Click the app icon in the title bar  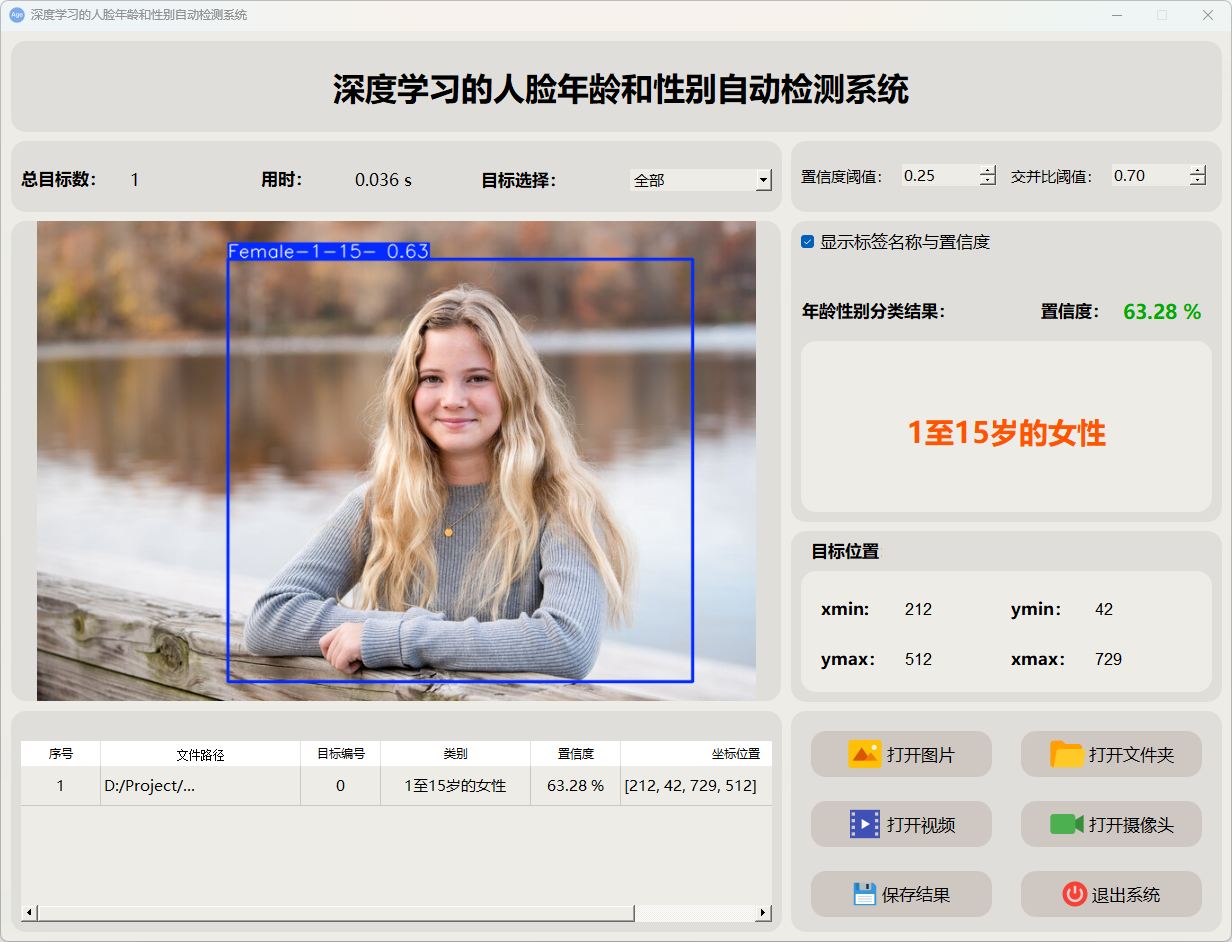17,15
